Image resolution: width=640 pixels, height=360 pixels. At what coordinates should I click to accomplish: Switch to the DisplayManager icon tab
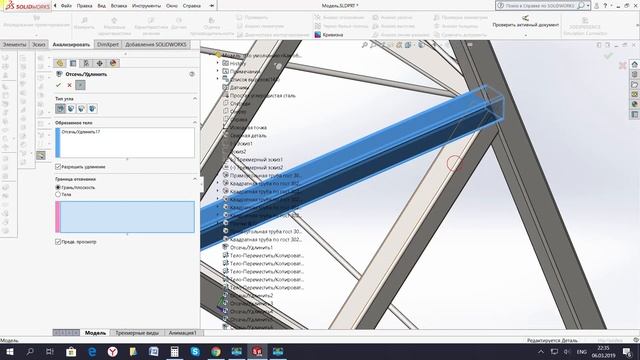coord(113,63)
